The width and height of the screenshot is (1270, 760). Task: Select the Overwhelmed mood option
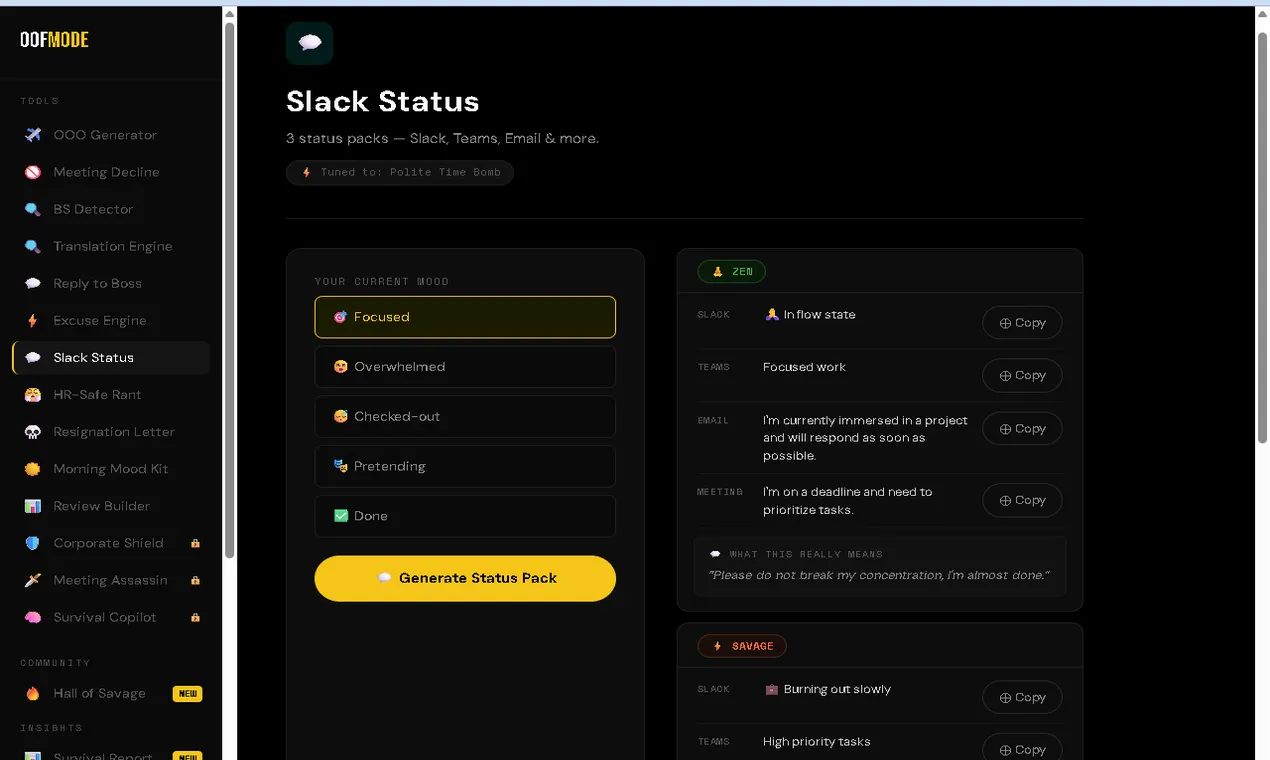tap(465, 367)
